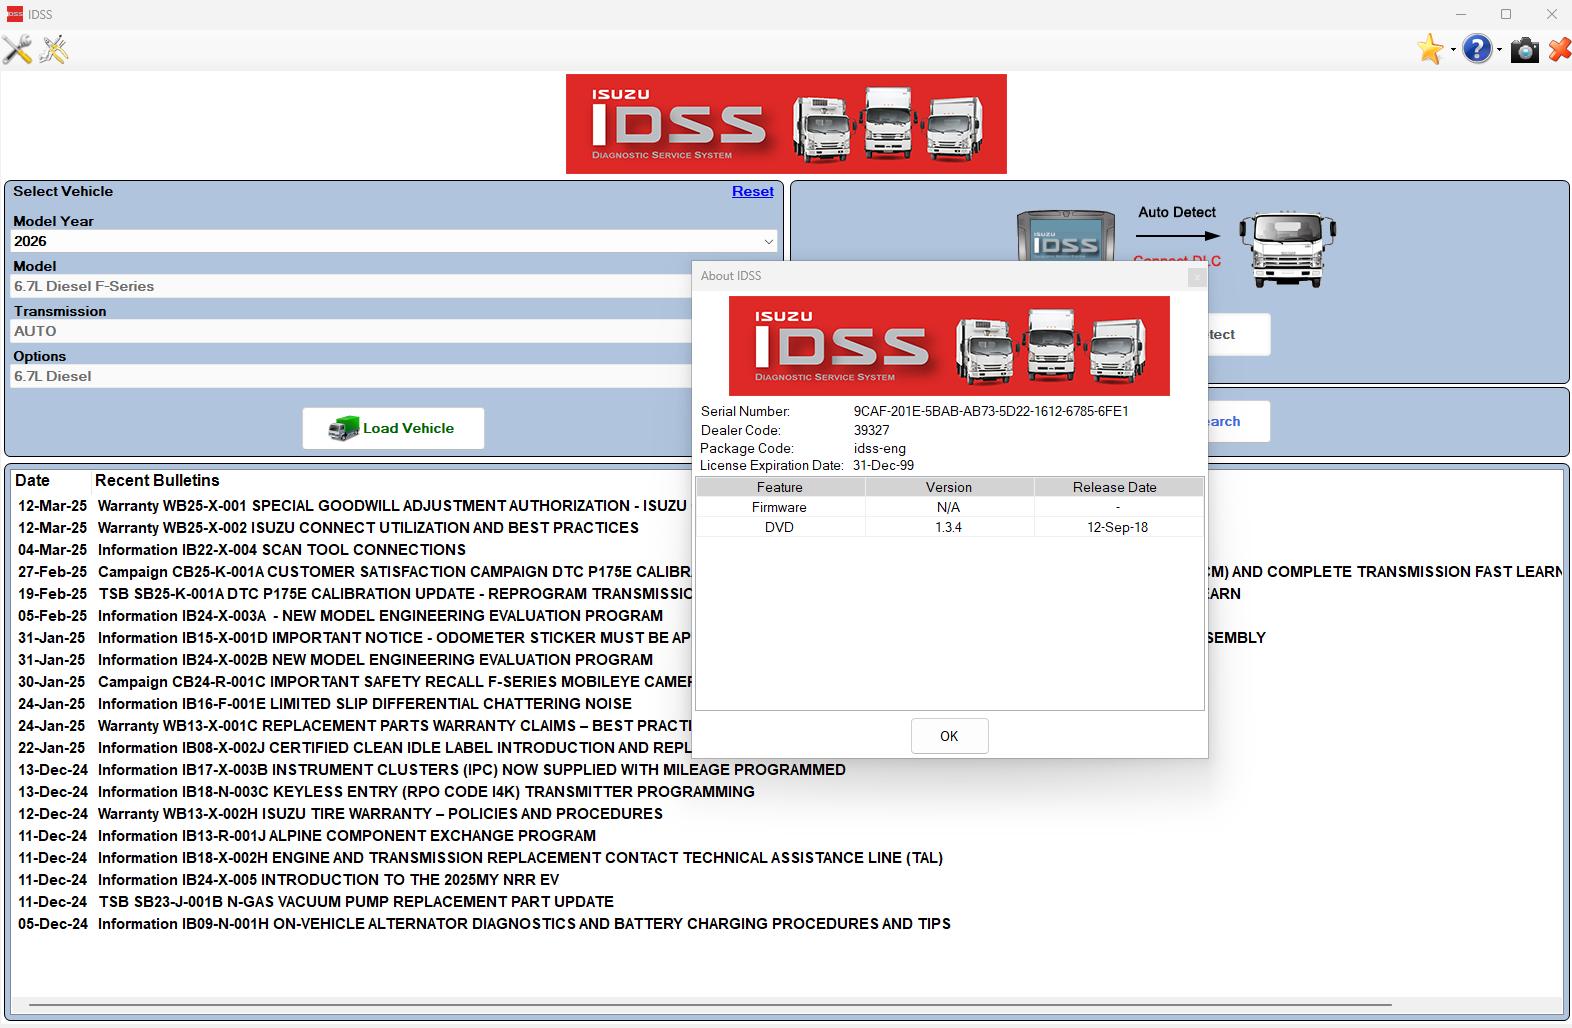The image size is (1572, 1028).
Task: Expand the dropdown arrow next to help icon
Action: [x=1499, y=50]
